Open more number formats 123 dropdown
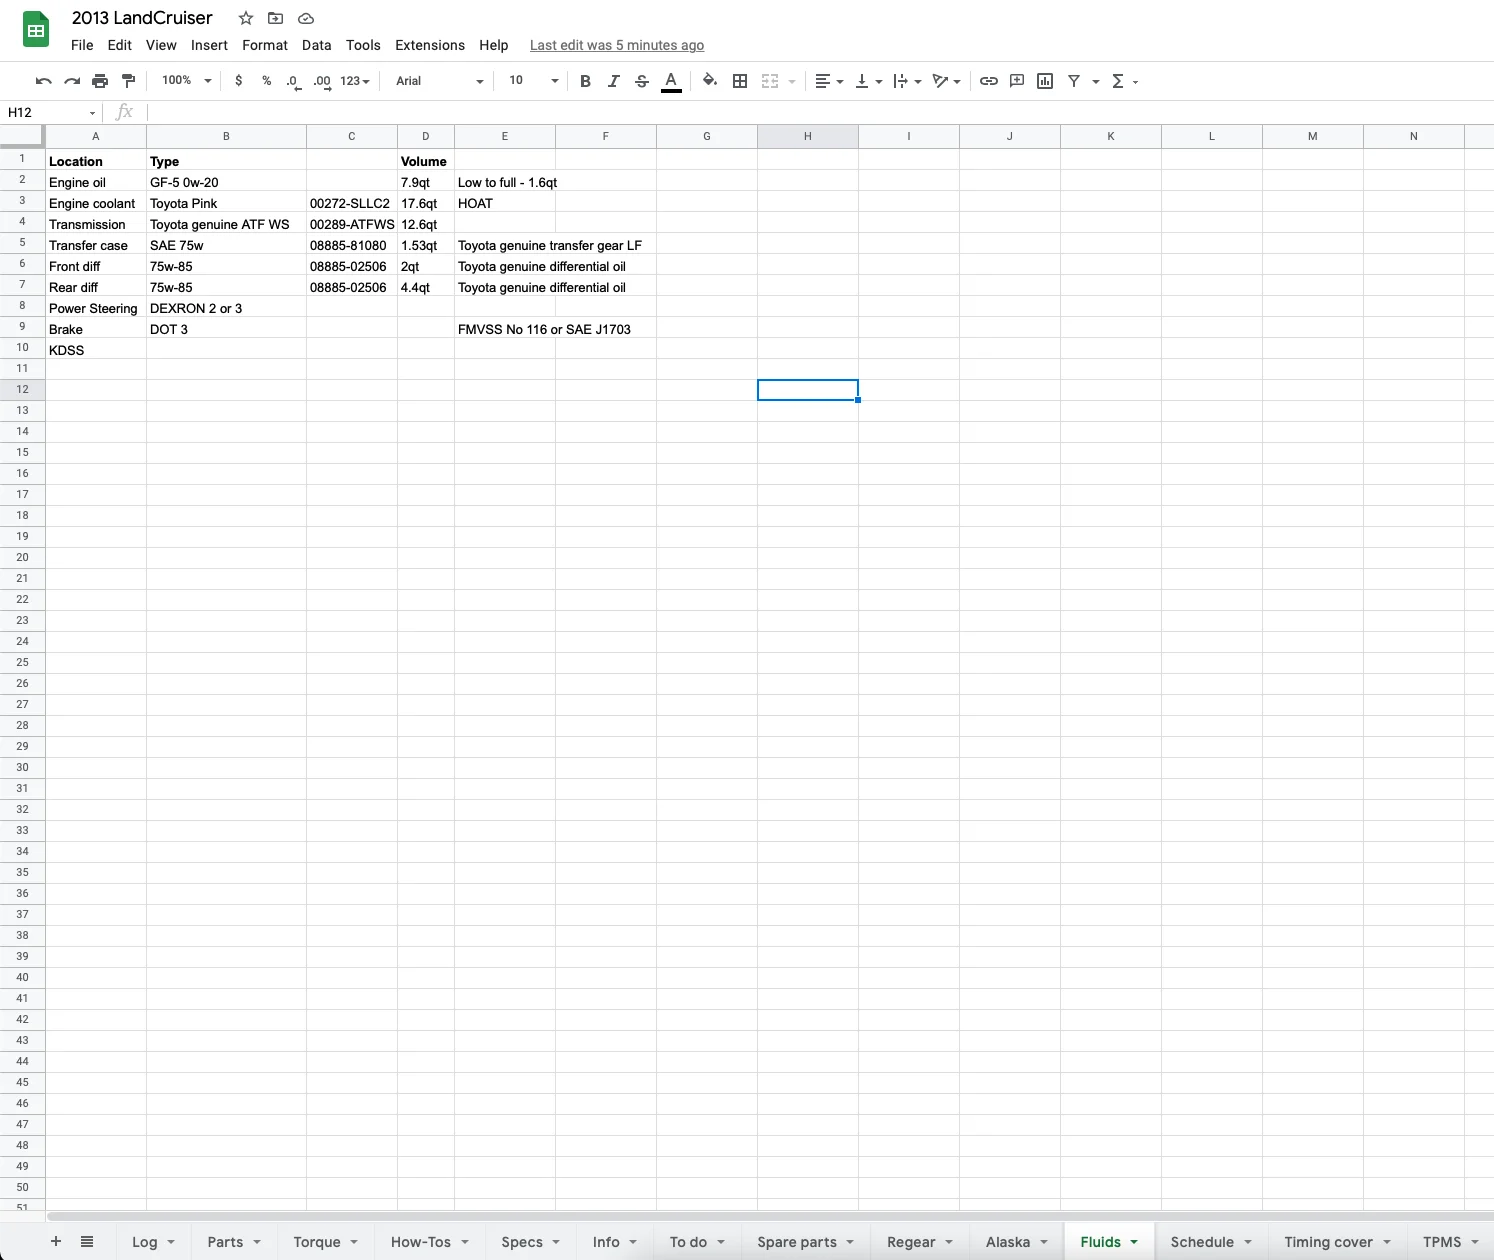 355,81
